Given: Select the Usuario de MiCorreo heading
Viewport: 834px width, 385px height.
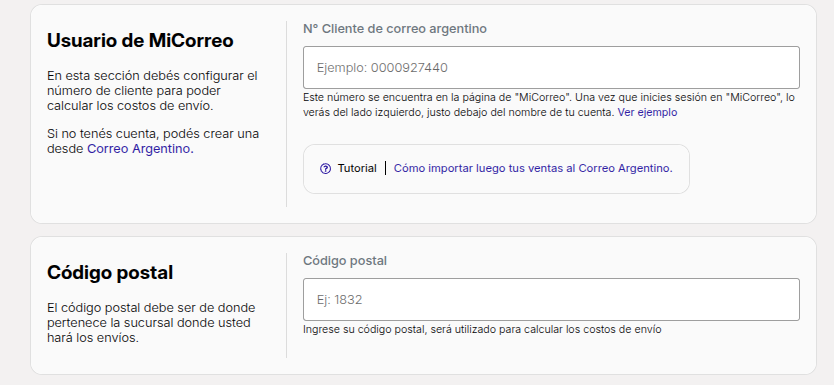Looking at the screenshot, I should [x=140, y=40].
